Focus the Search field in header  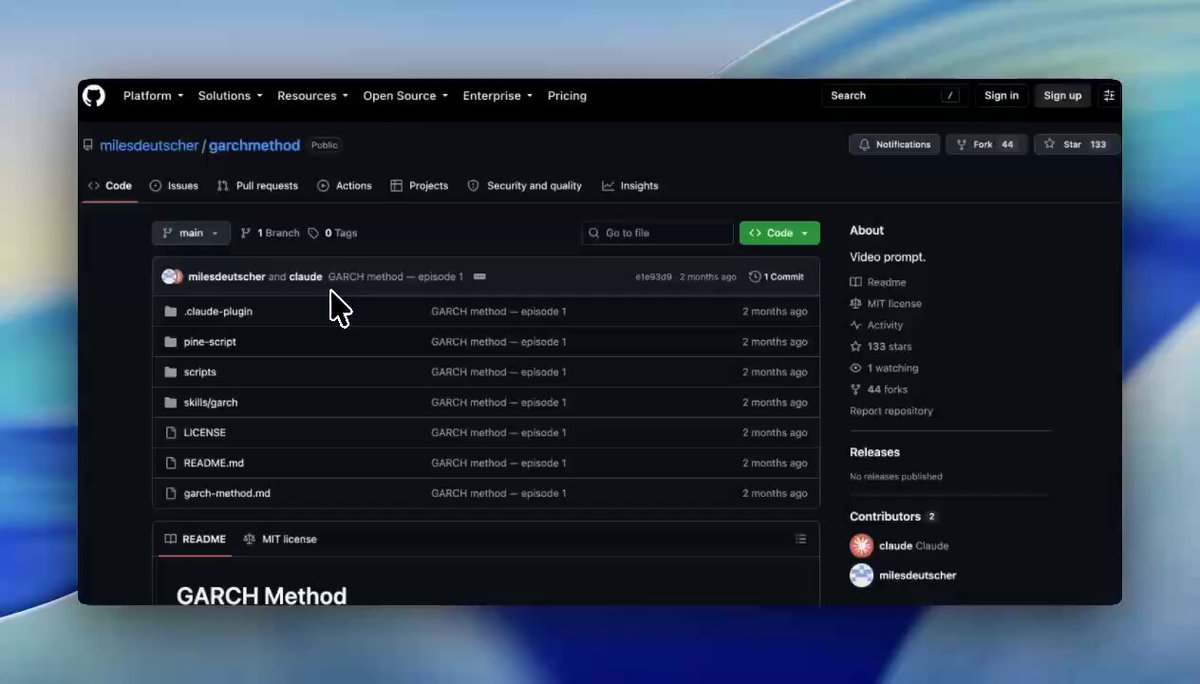click(894, 96)
